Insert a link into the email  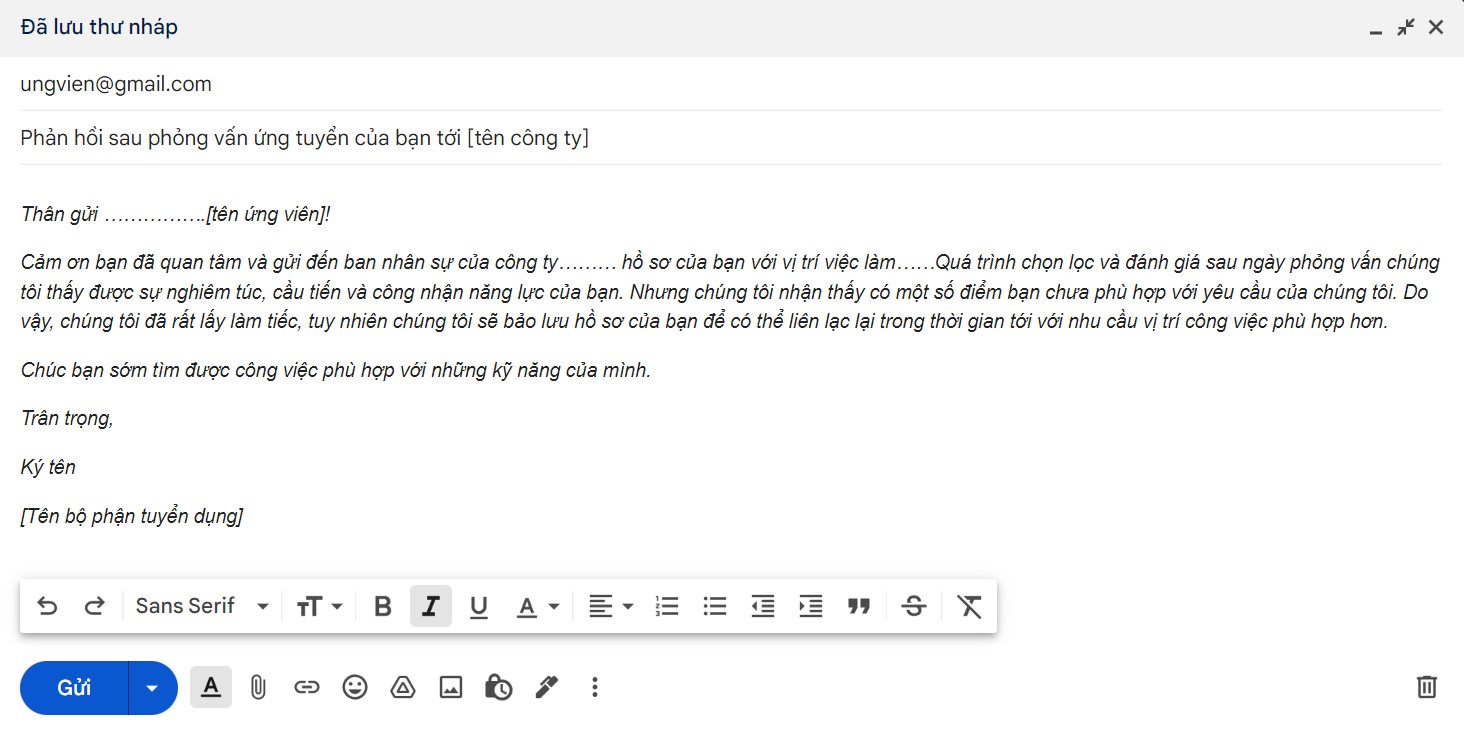(x=306, y=687)
